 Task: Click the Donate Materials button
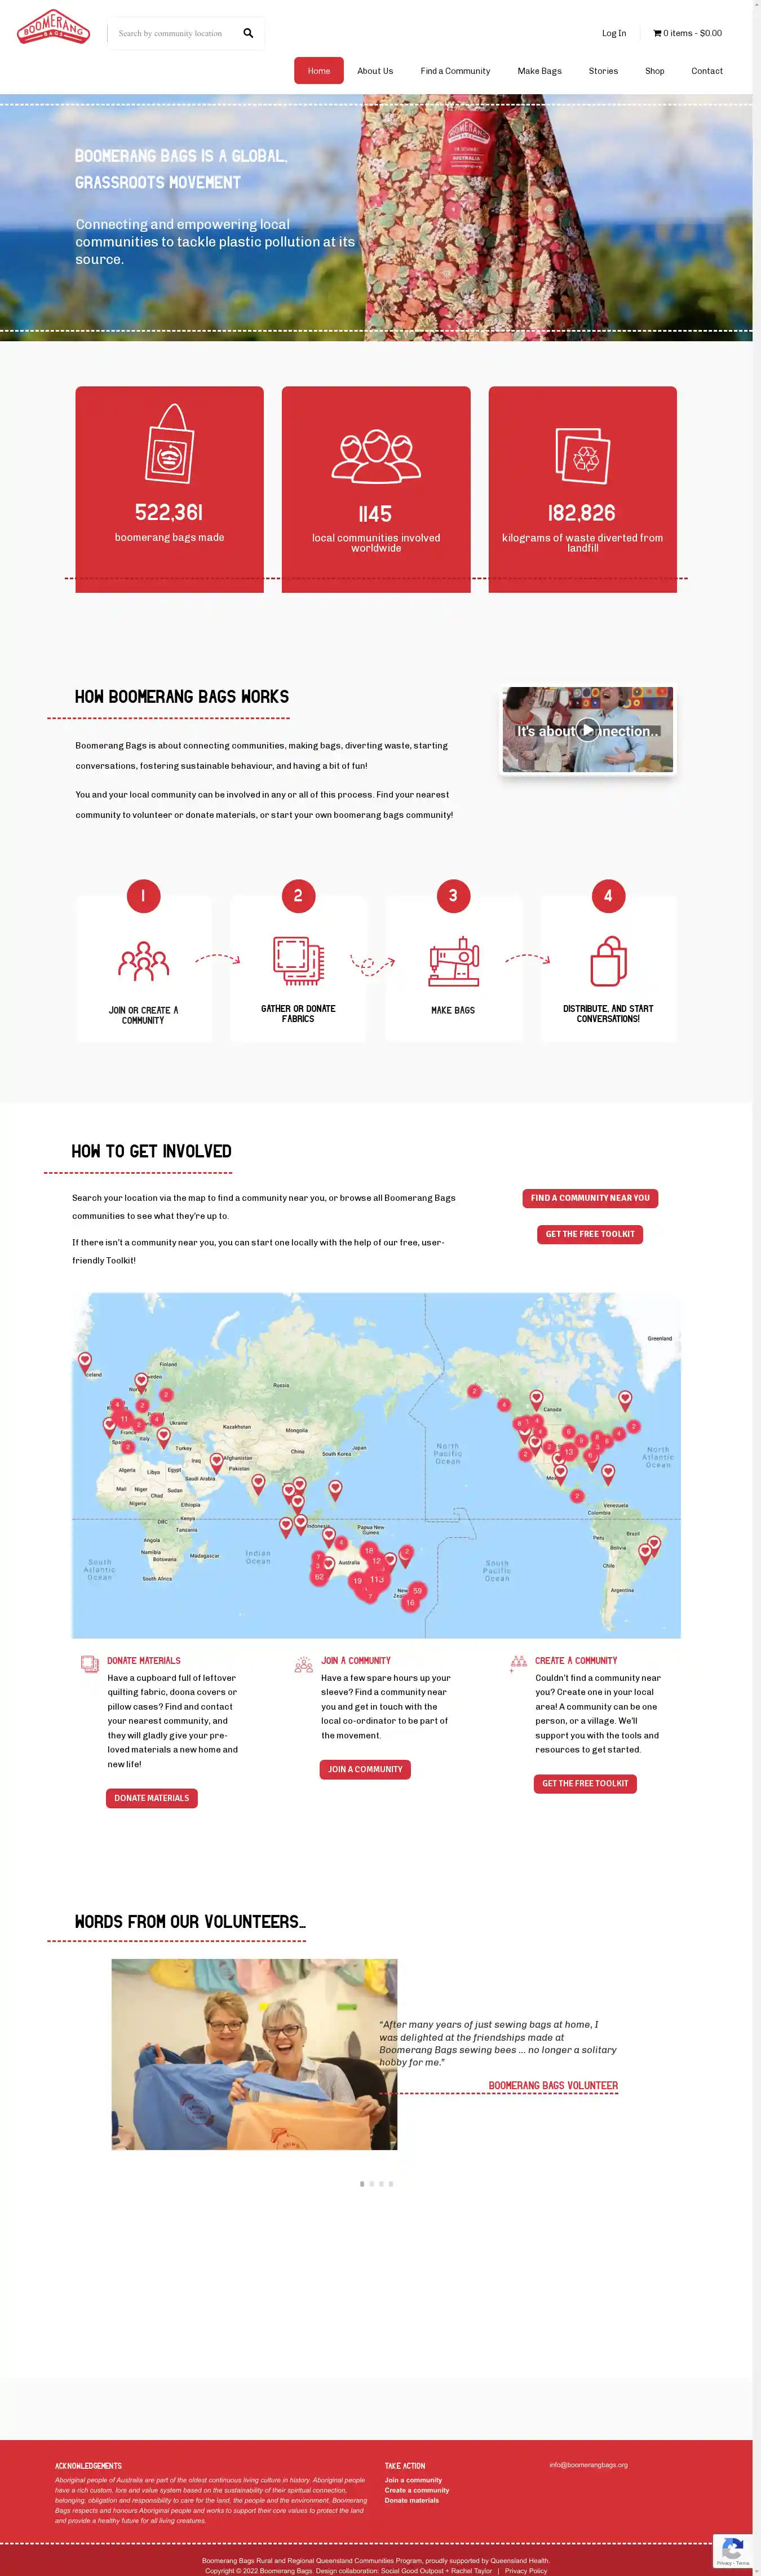(152, 1798)
